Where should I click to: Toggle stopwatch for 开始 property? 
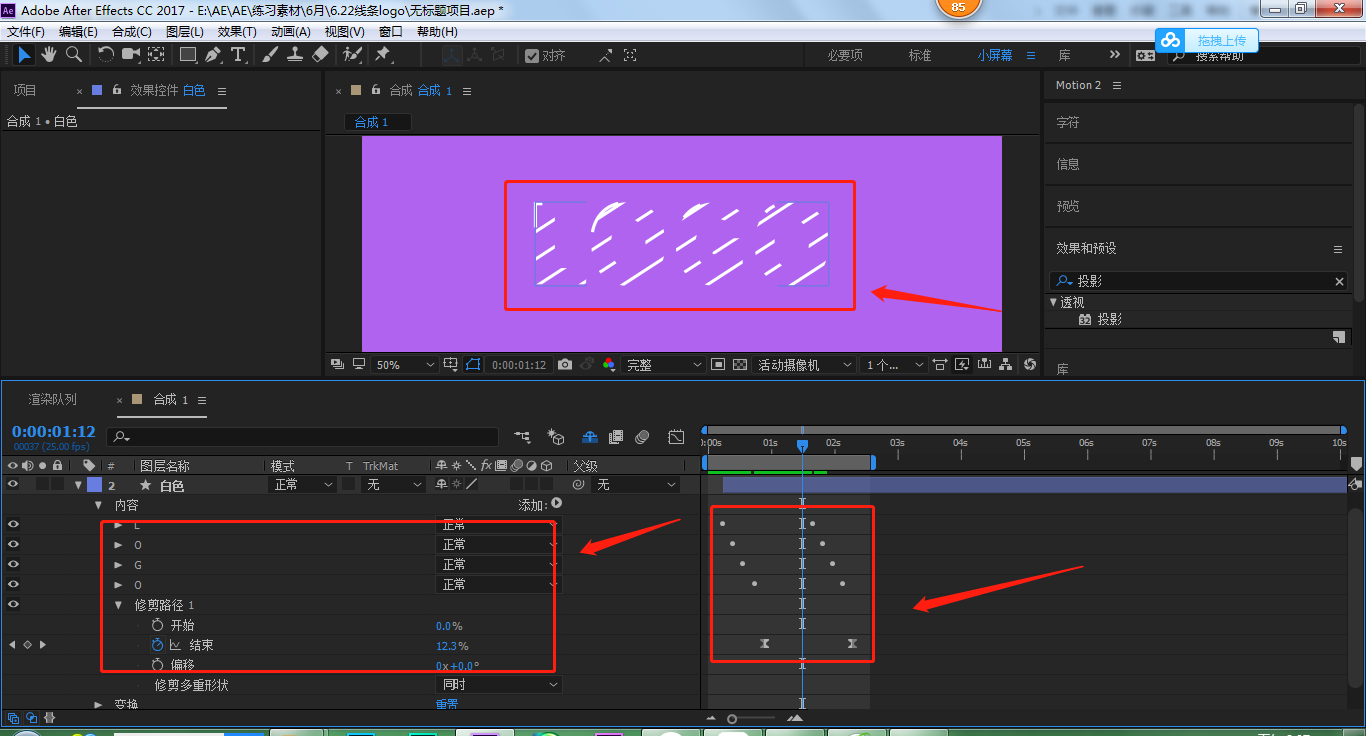coord(157,625)
